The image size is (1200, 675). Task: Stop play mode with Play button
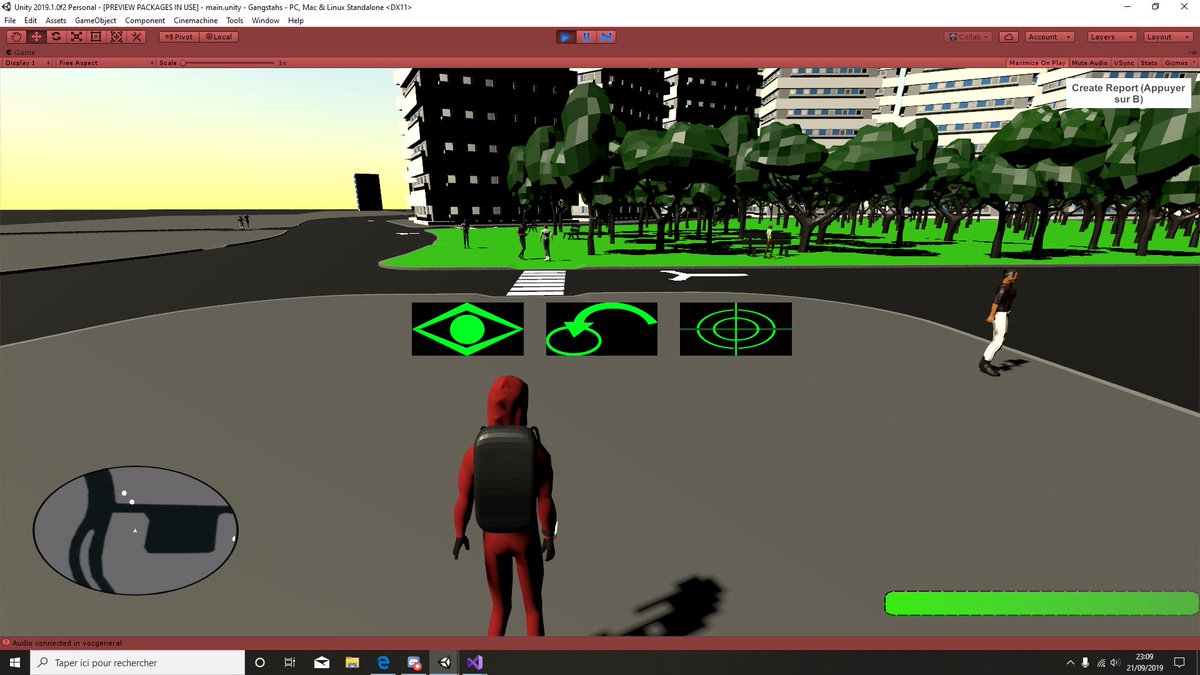point(566,37)
